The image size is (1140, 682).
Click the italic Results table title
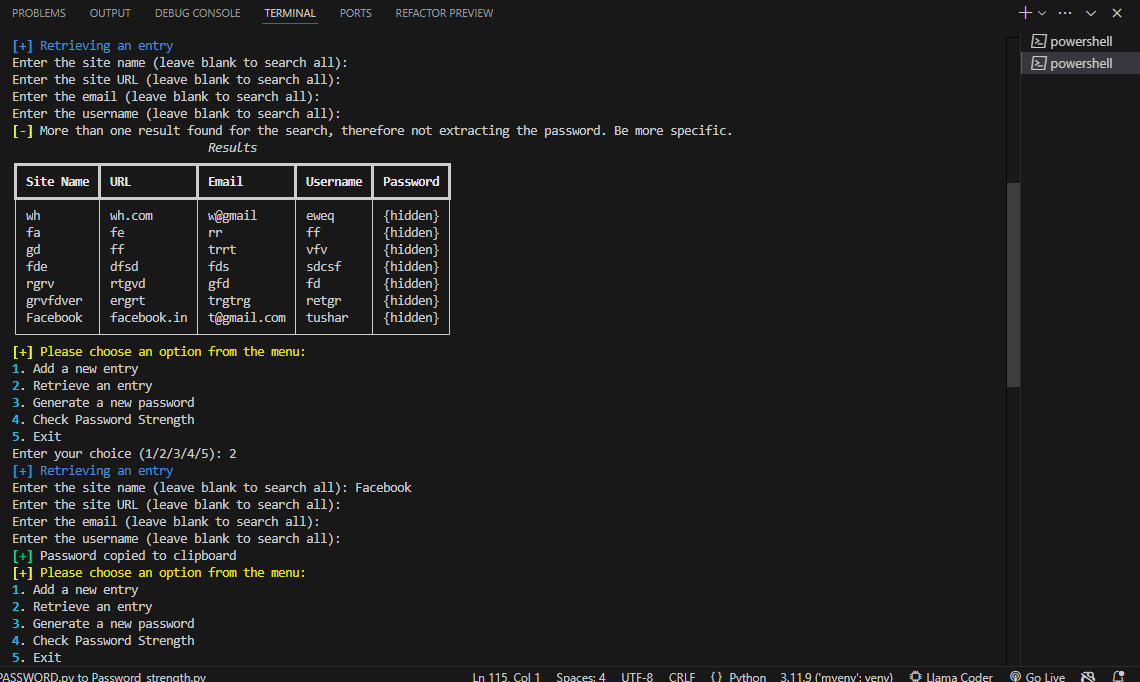pyautogui.click(x=232, y=148)
